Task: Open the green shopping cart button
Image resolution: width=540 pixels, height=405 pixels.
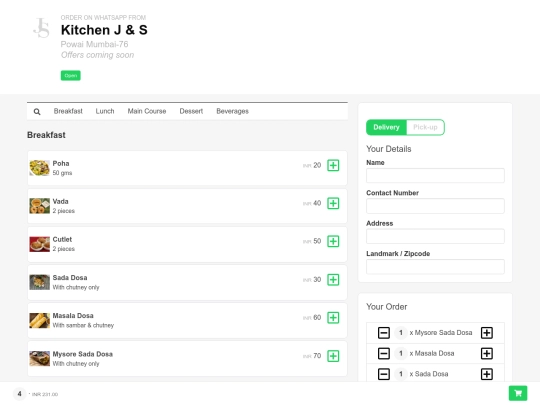Action: pos(518,393)
